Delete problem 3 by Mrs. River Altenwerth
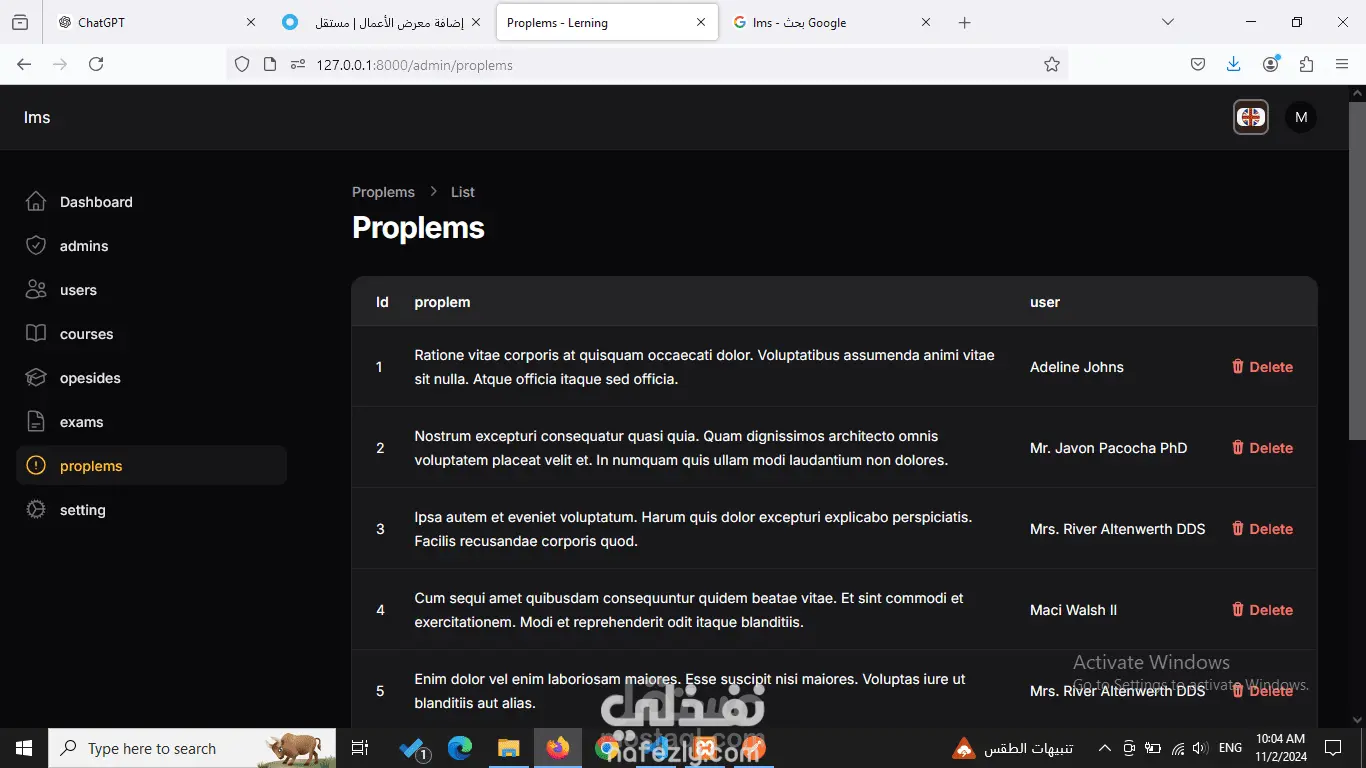 point(1262,529)
